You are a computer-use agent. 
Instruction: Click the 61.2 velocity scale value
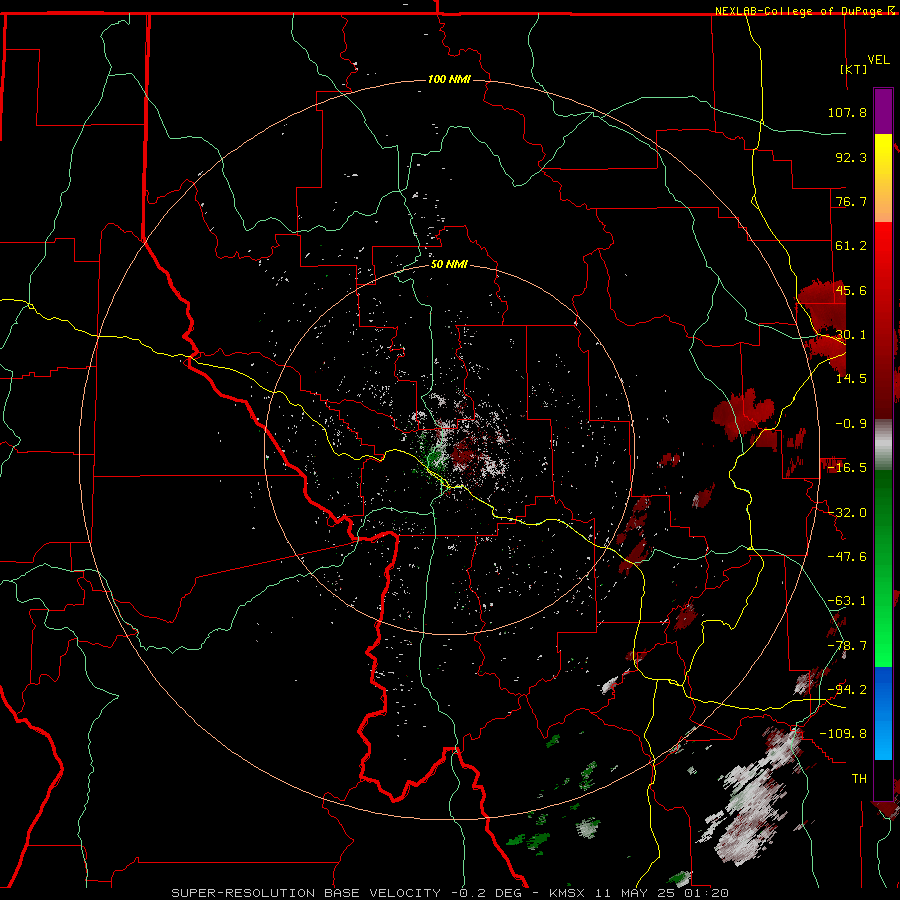[851, 246]
